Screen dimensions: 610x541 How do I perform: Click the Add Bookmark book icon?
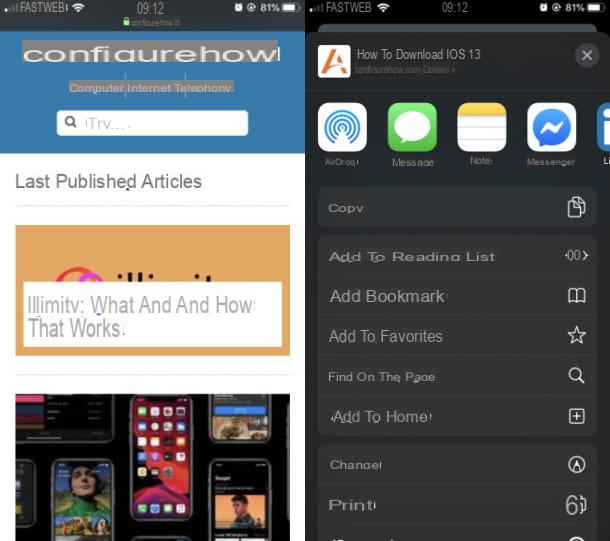point(577,296)
